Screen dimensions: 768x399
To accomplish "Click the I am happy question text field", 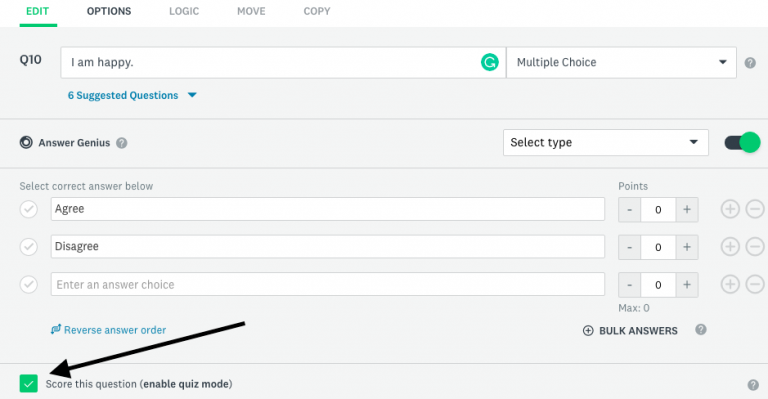I will click(283, 62).
